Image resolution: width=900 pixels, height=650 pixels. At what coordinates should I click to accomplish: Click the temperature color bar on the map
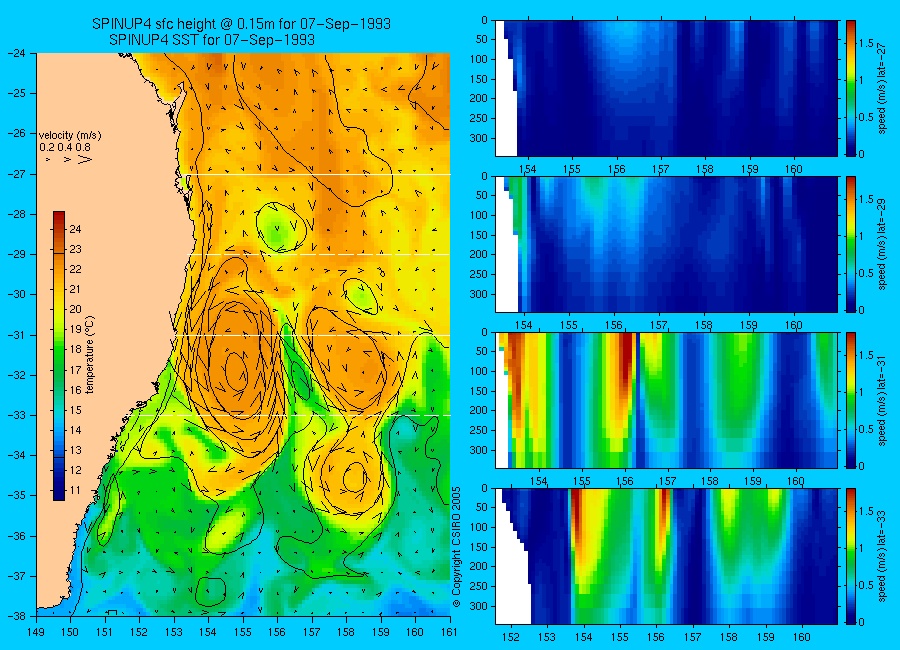click(59, 356)
